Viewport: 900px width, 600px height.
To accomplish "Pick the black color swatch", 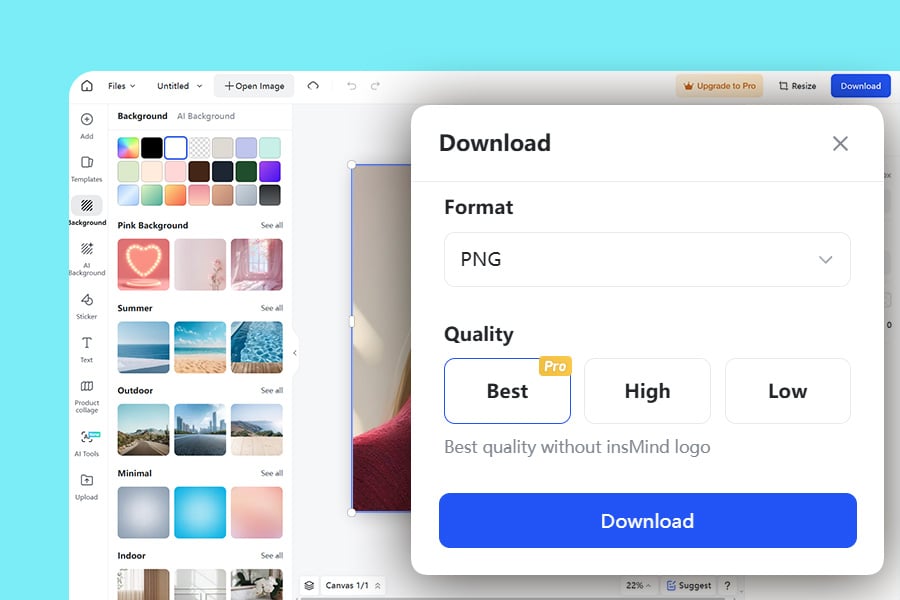I will click(x=152, y=148).
